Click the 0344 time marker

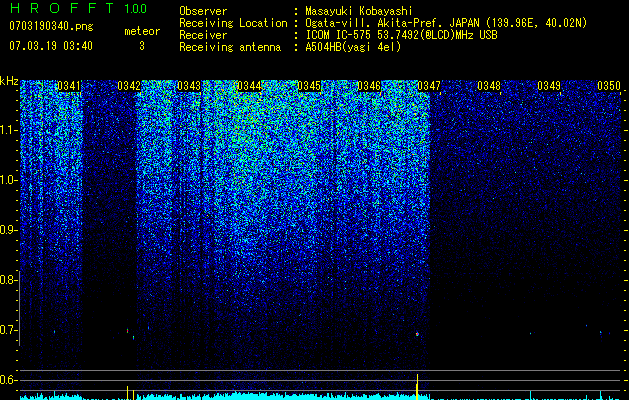point(249,86)
